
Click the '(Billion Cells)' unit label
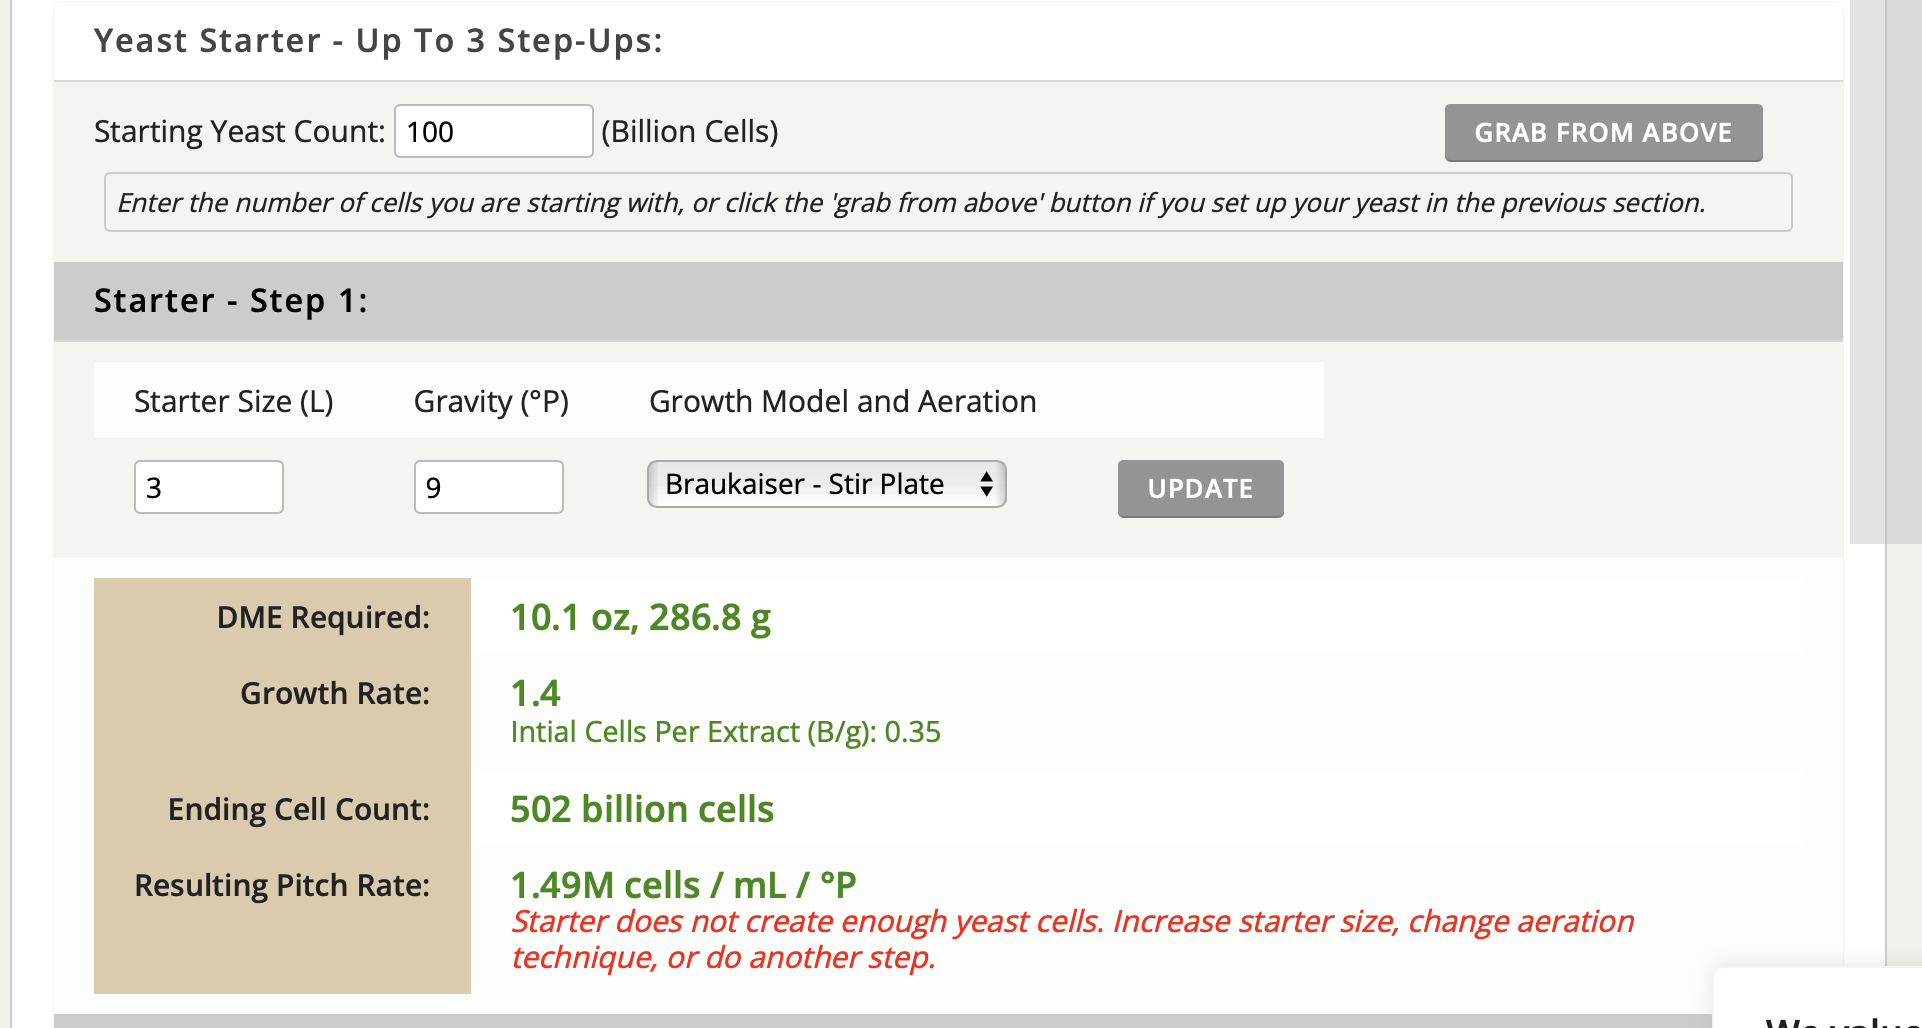tap(689, 131)
